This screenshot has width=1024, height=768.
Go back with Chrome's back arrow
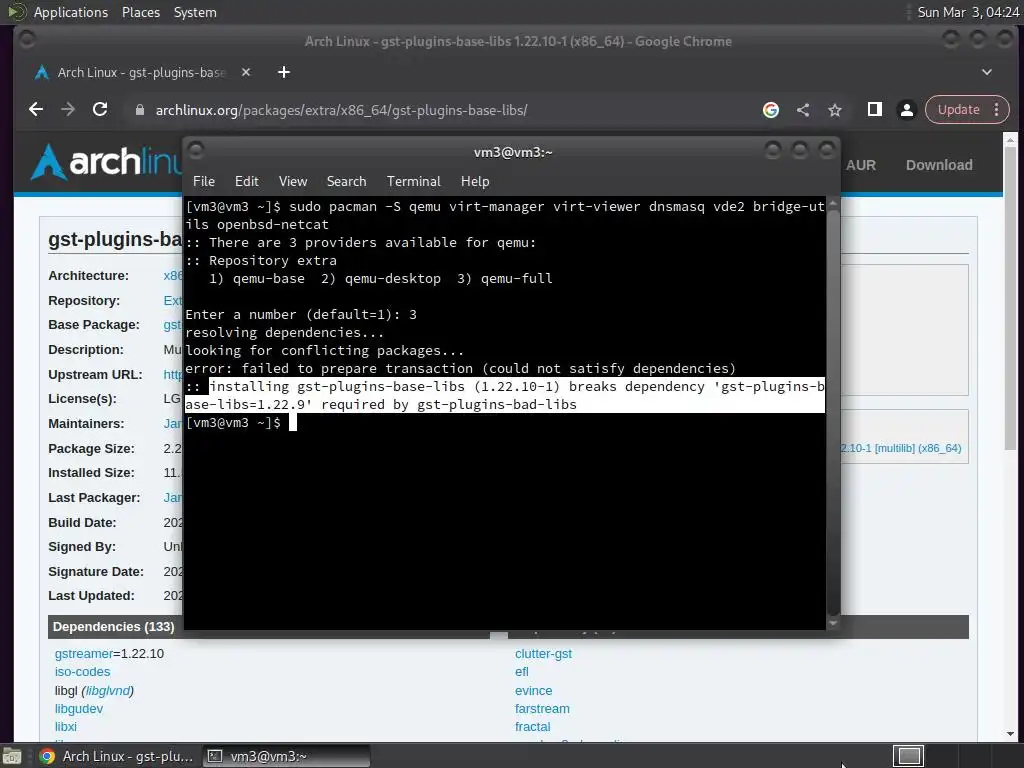pos(36,110)
